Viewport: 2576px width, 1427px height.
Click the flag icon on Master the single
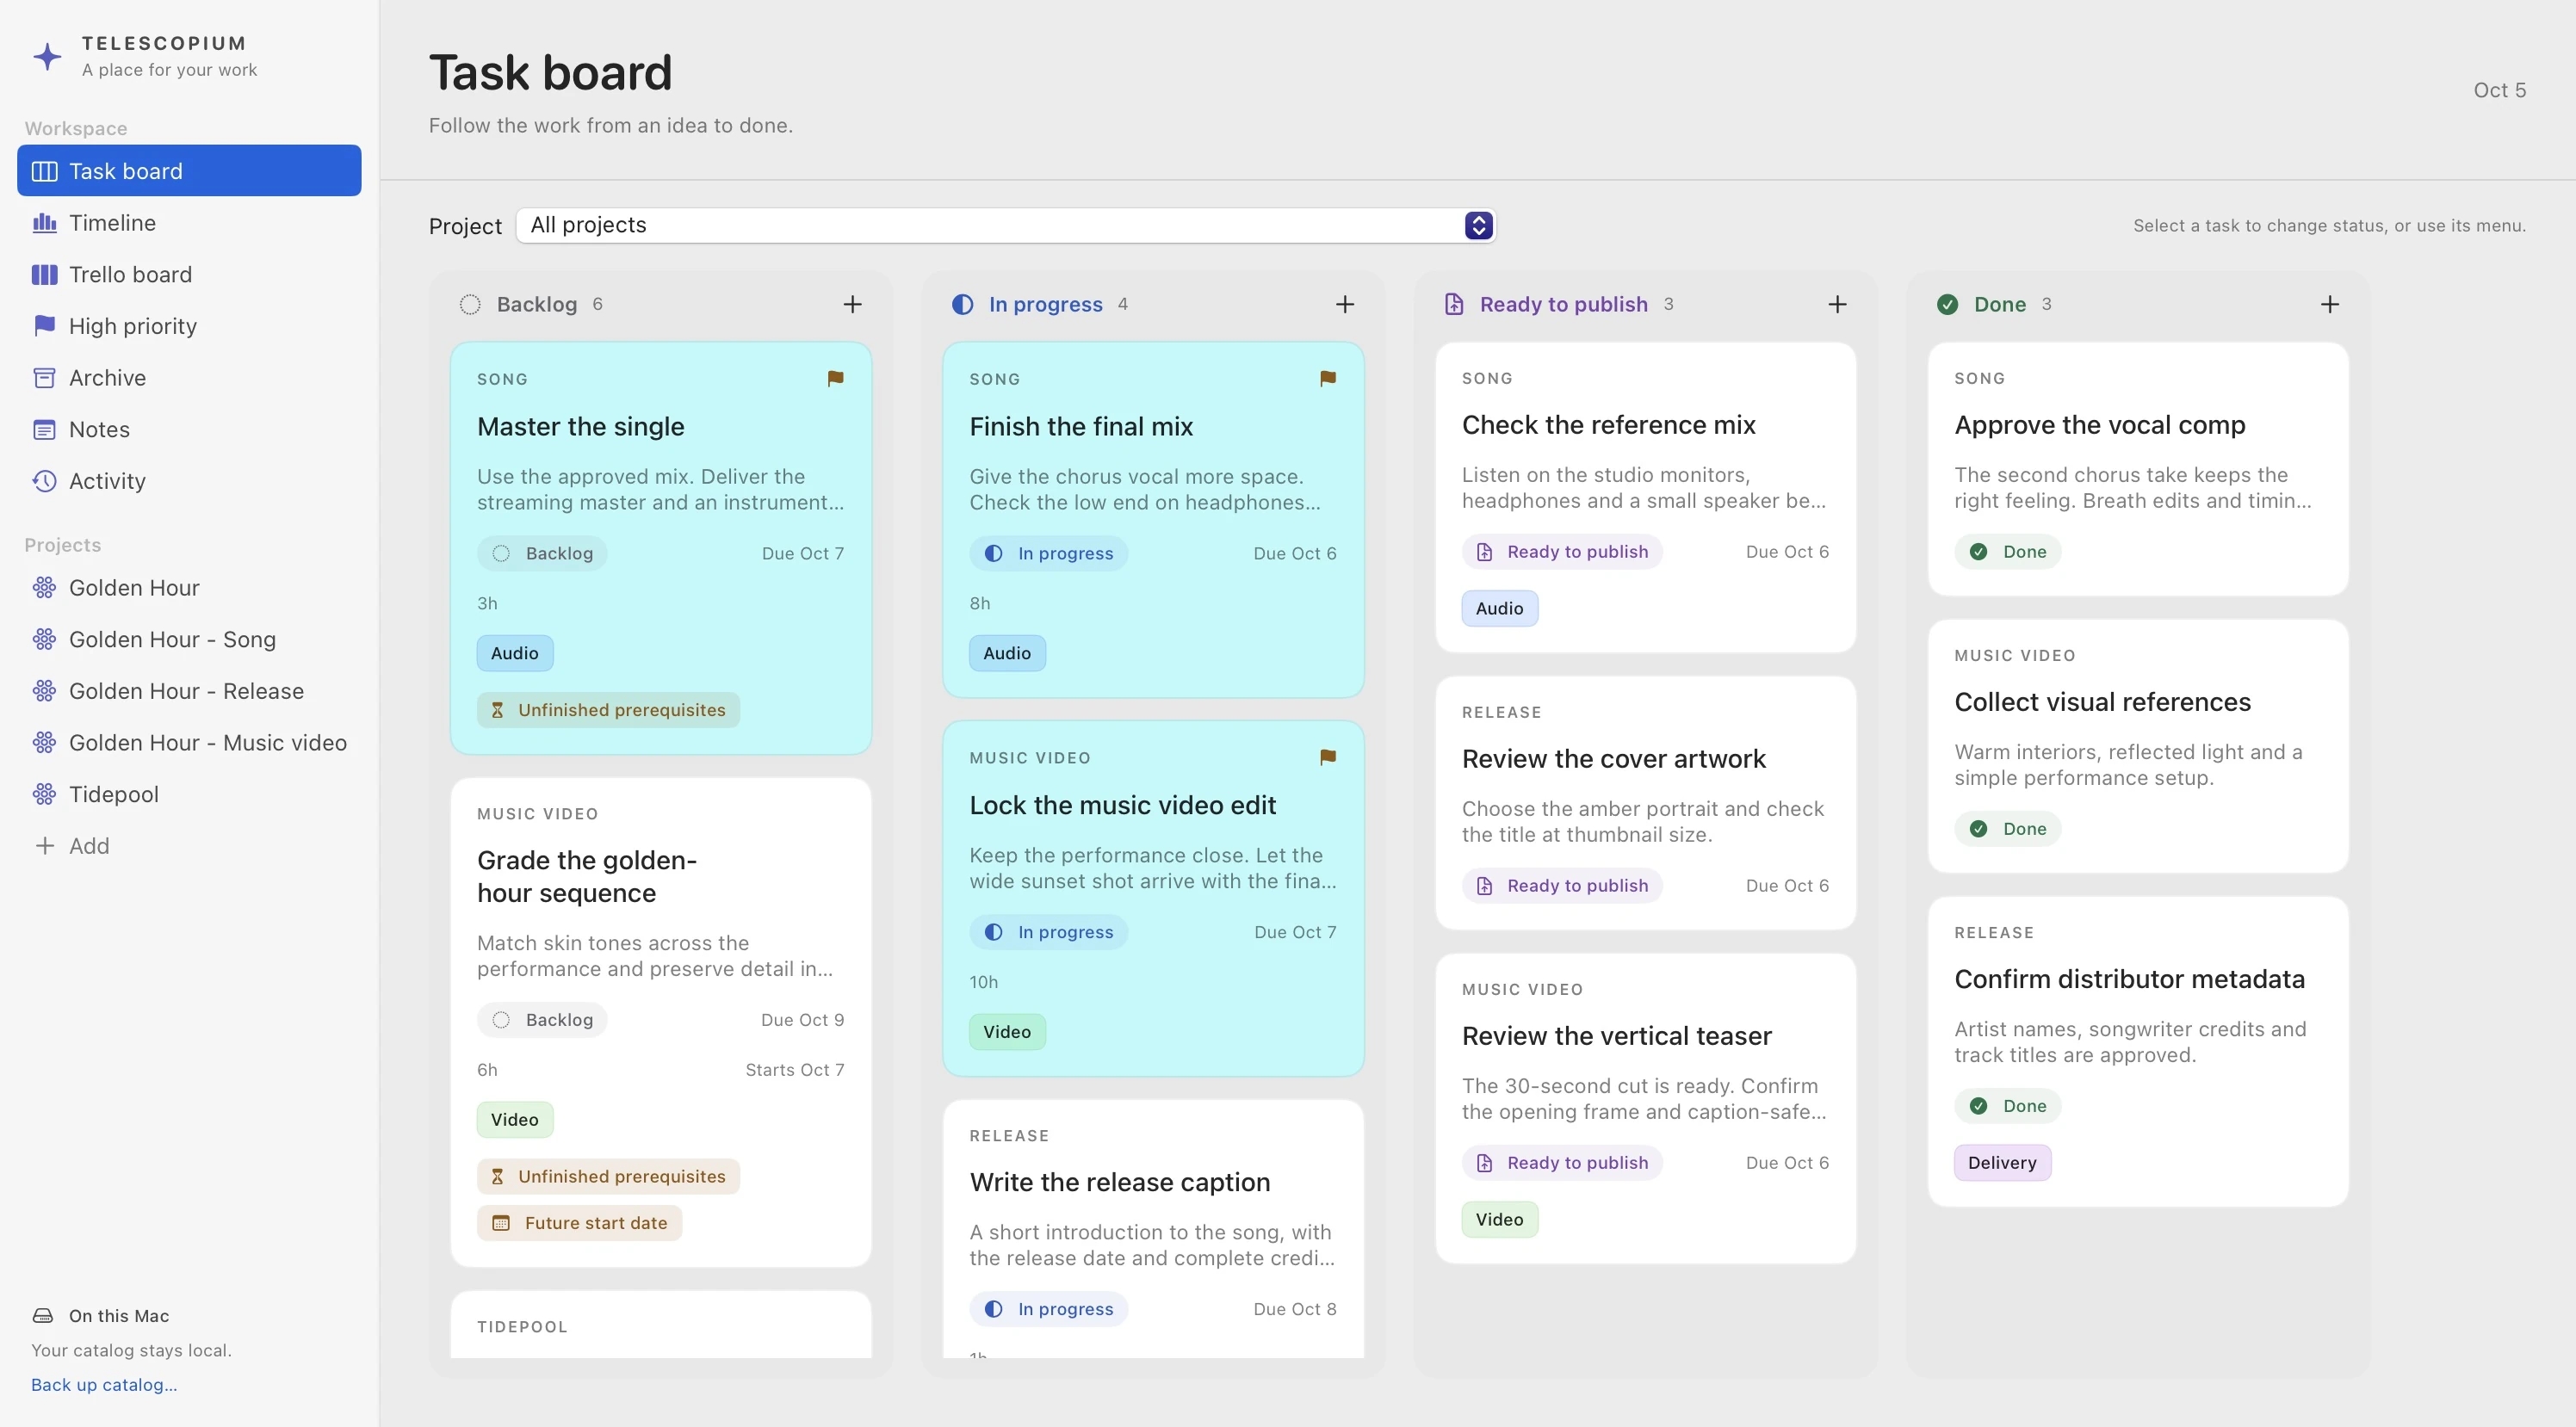tap(835, 378)
